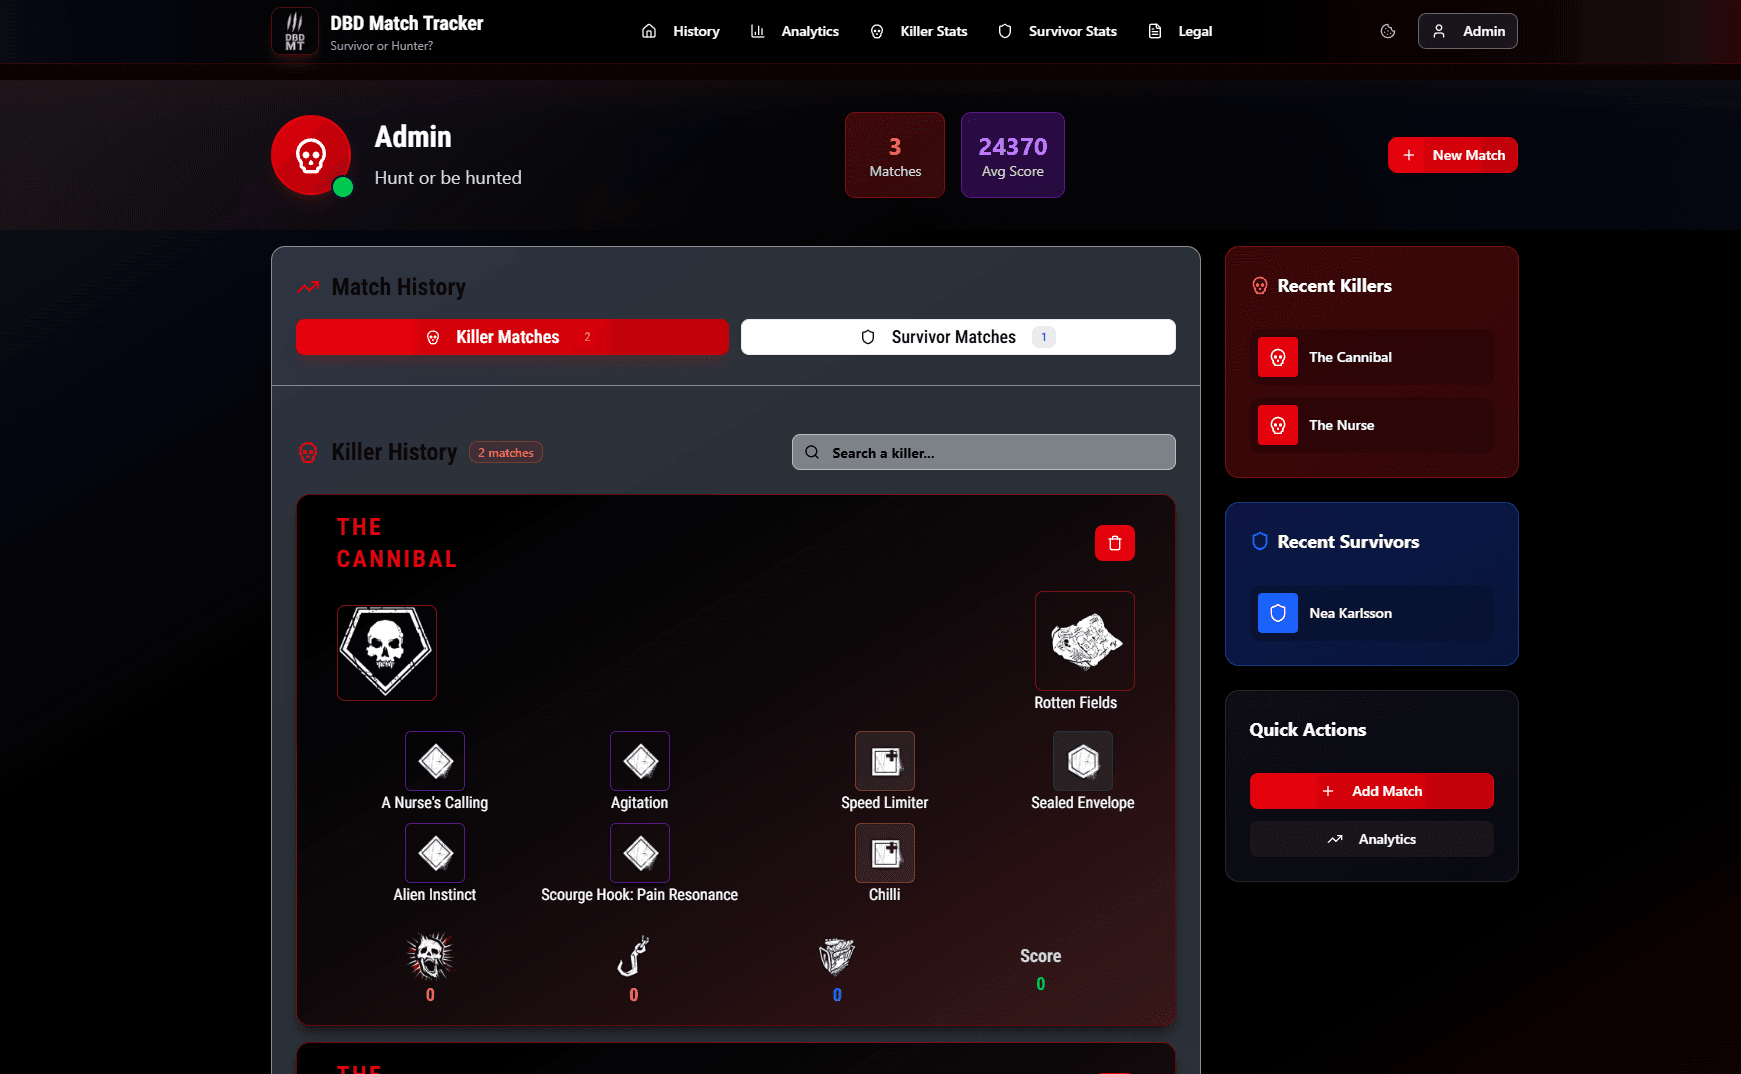Screen dimensions: 1741x1074
Task: Click the Killer History skull icon
Action: [308, 453]
